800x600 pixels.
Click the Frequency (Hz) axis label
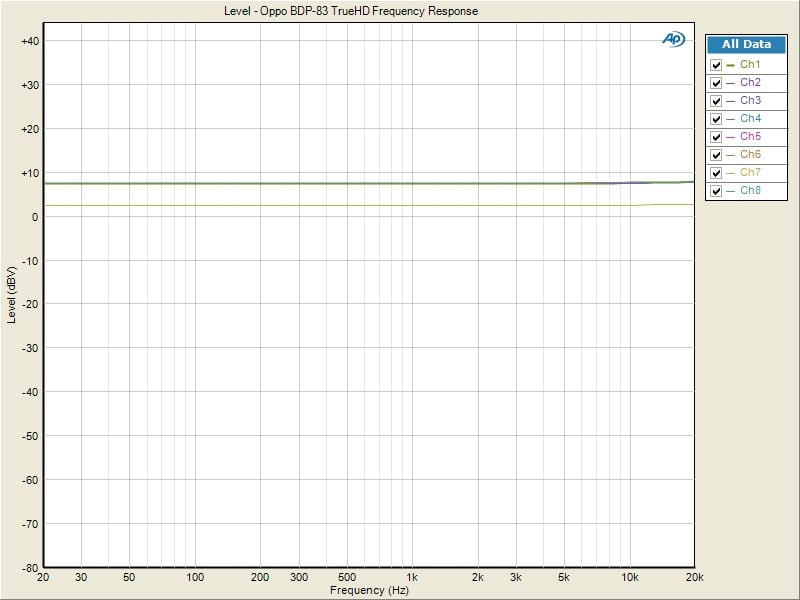(369, 590)
